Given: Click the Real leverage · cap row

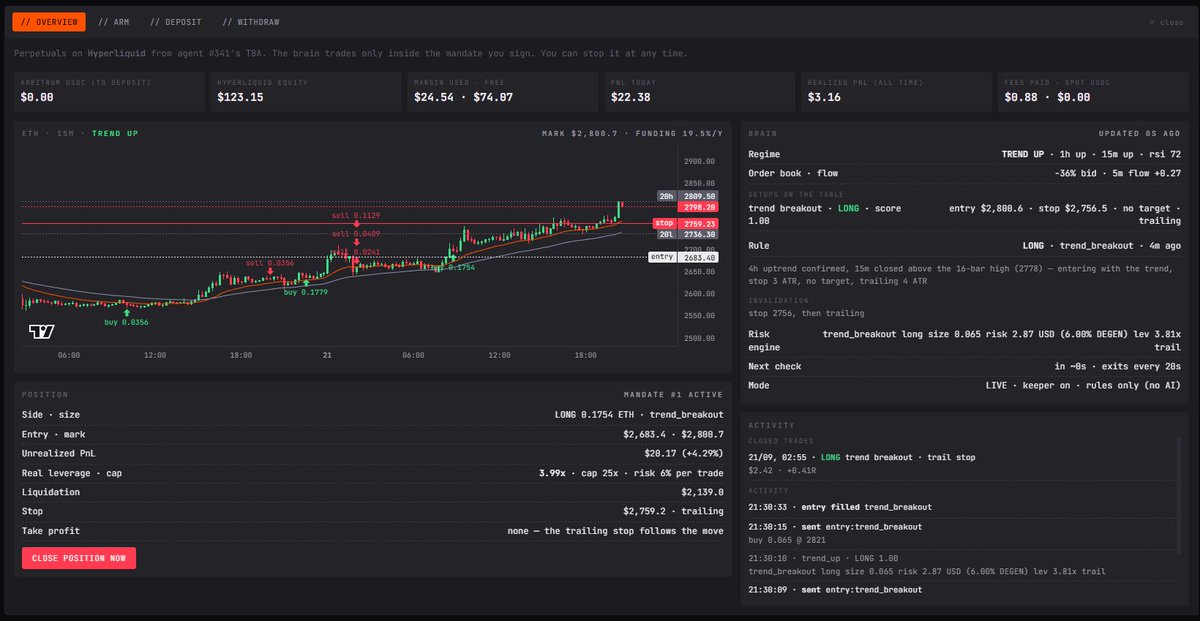Looking at the screenshot, I should click(x=372, y=473).
